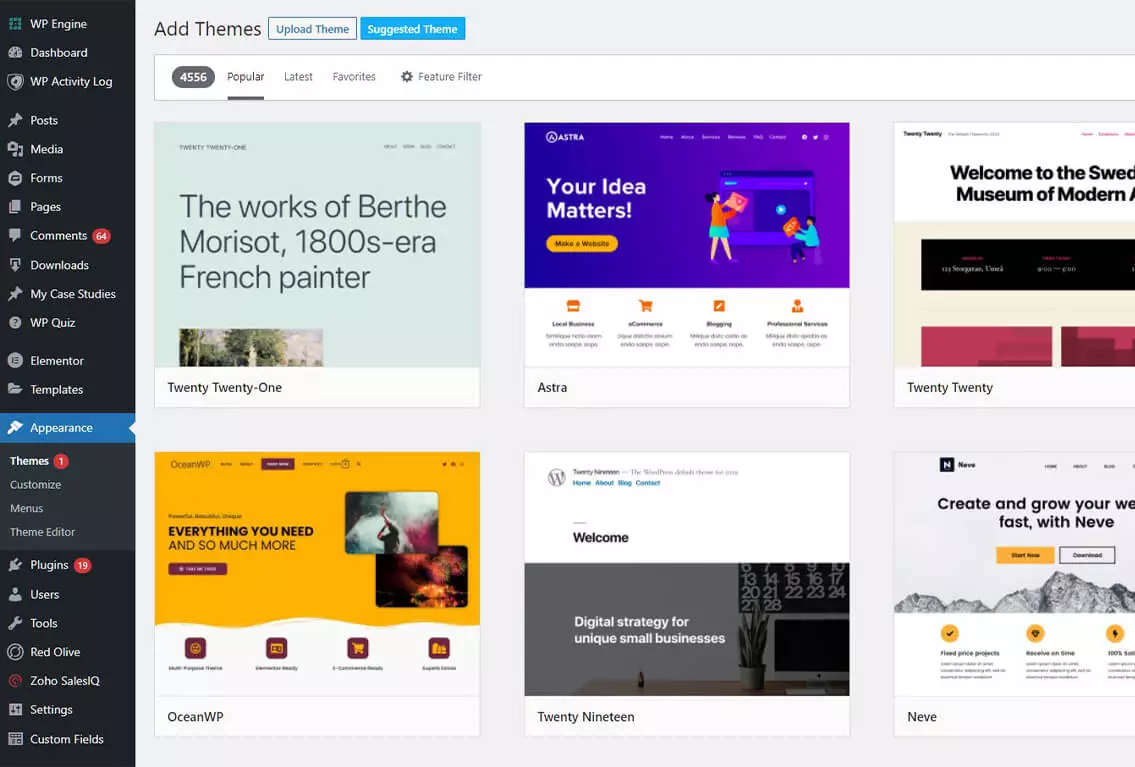
Task: Switch to the Favorites tab
Action: (354, 77)
